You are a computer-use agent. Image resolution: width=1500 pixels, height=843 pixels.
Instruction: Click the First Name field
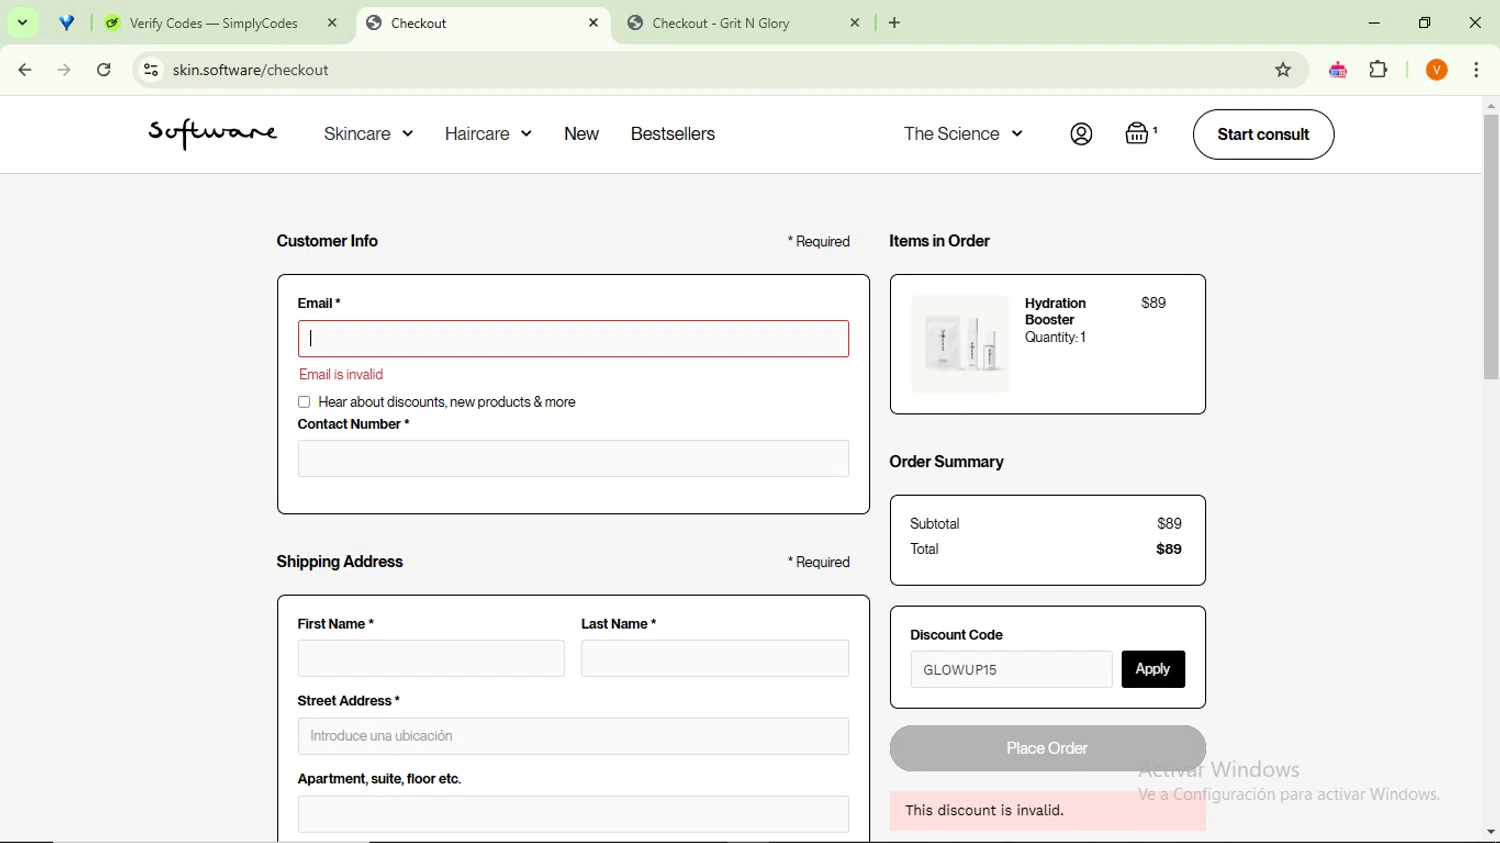point(431,659)
